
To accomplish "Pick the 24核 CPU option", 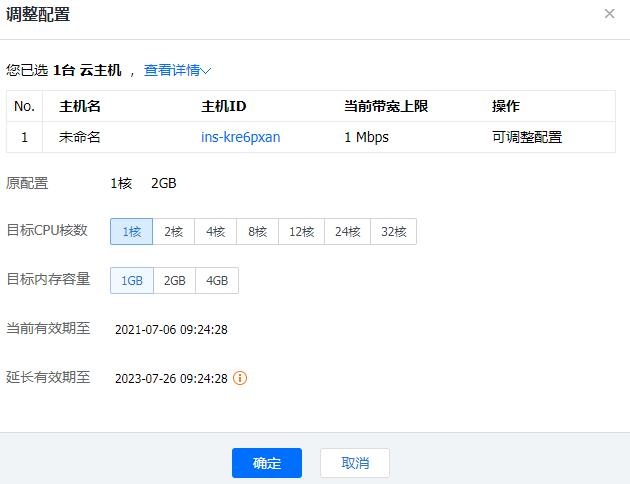I will click(x=348, y=231).
